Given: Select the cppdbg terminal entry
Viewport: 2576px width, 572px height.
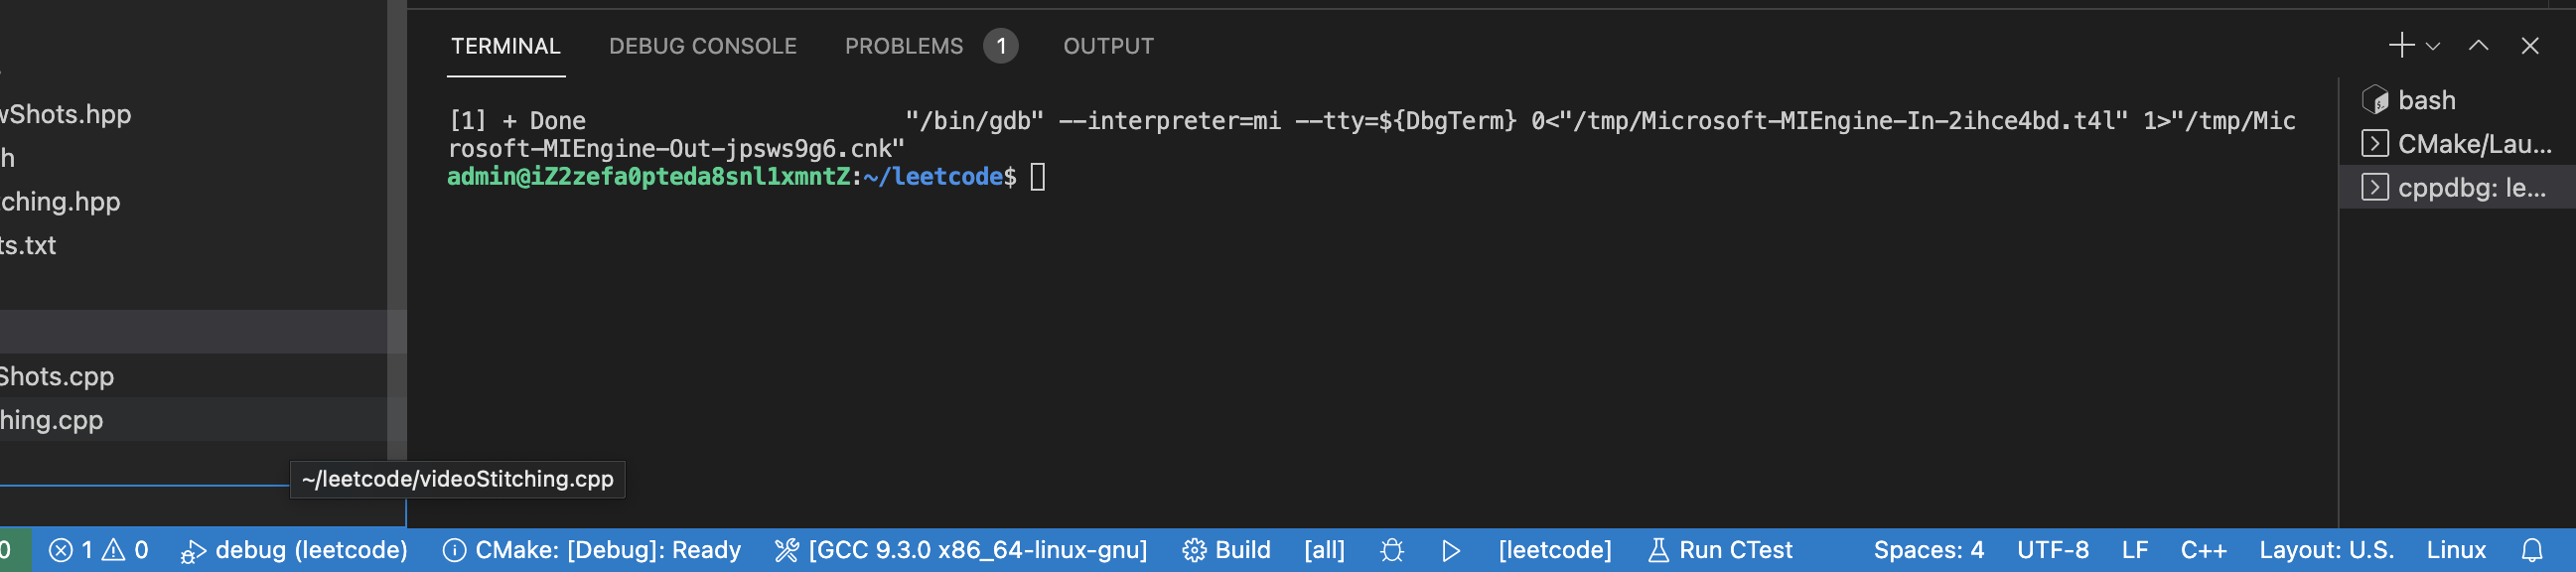Looking at the screenshot, I should click(2457, 188).
